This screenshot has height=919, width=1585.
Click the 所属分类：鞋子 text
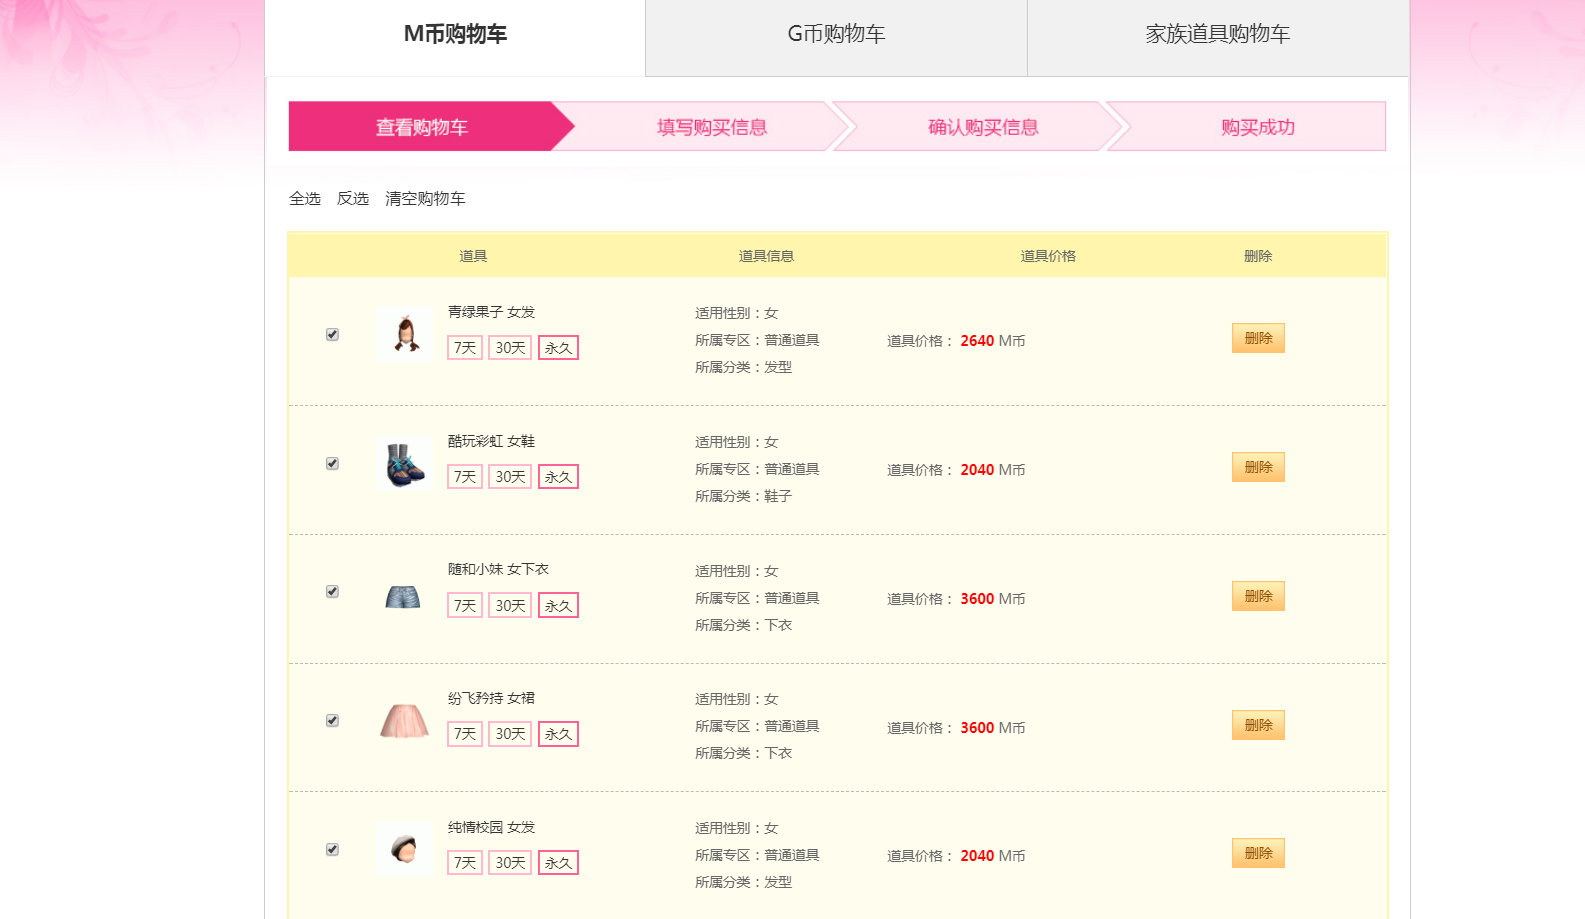coord(743,496)
